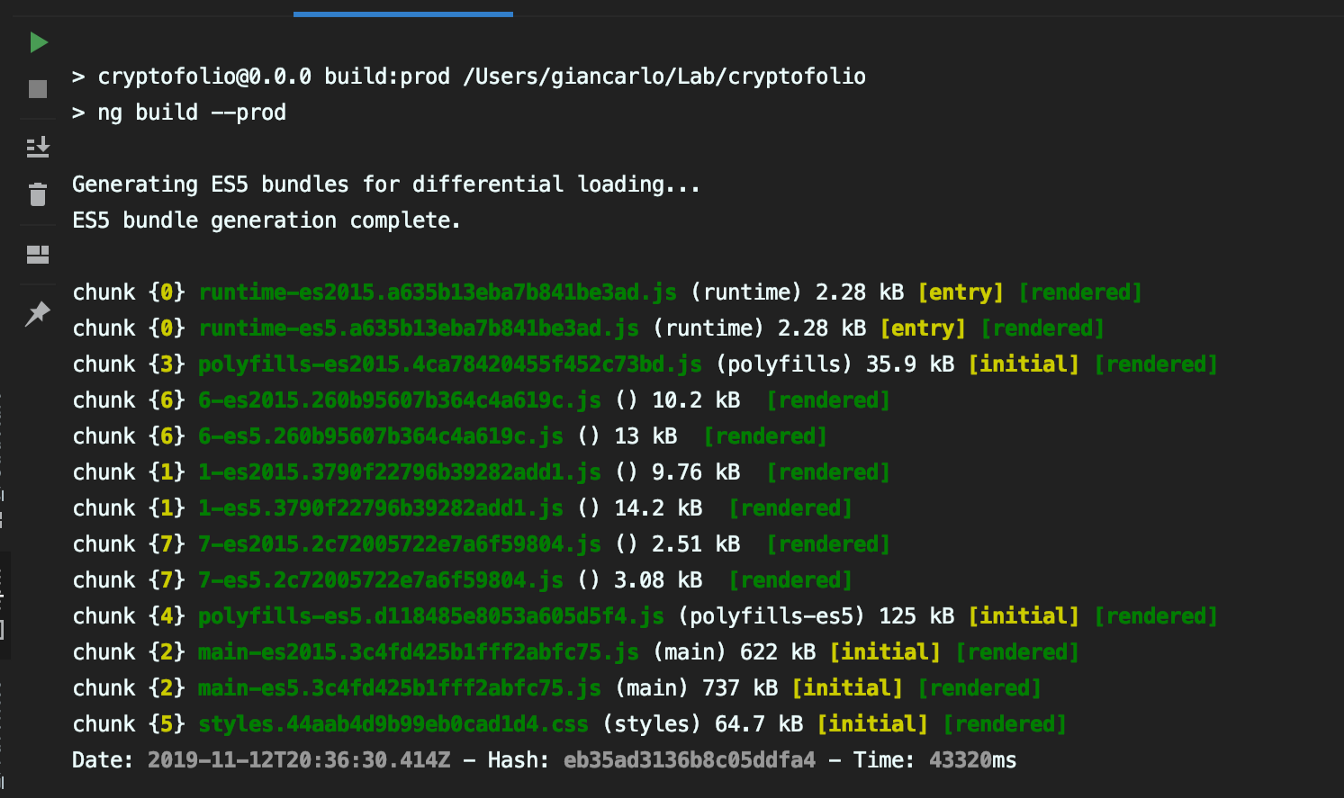Click the build hash eb35ad3136b8c05ddfa4

click(689, 760)
